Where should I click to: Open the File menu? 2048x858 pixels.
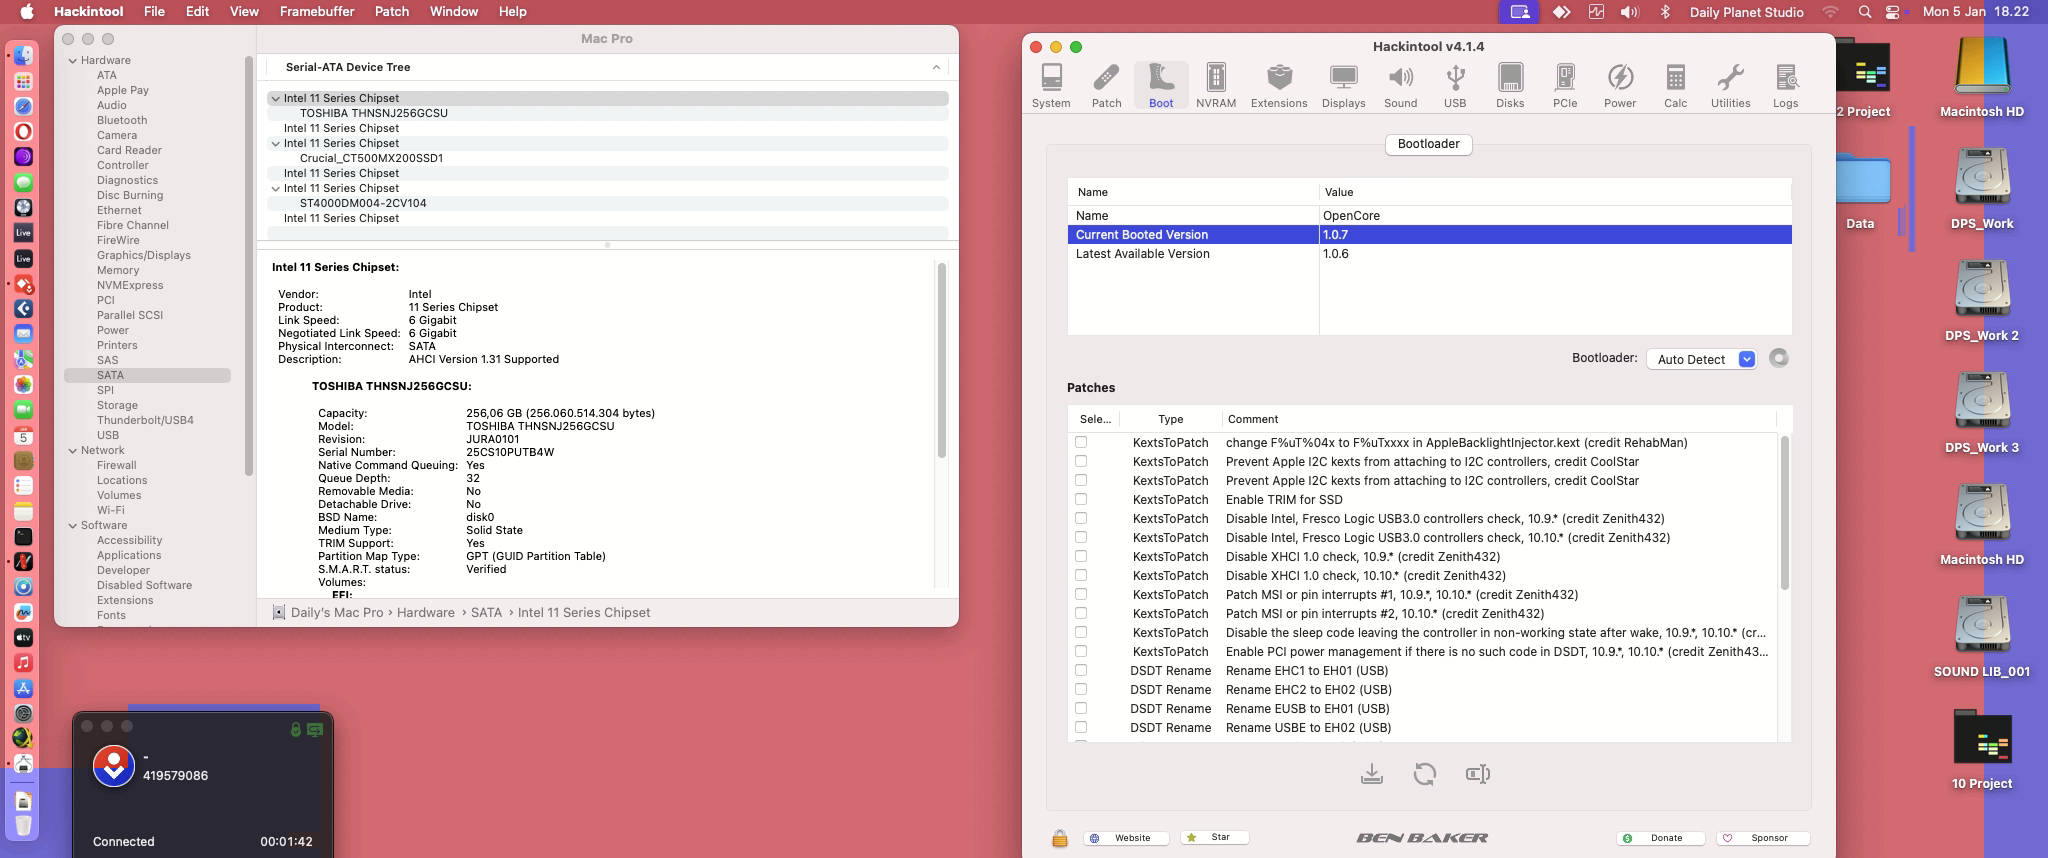154,12
